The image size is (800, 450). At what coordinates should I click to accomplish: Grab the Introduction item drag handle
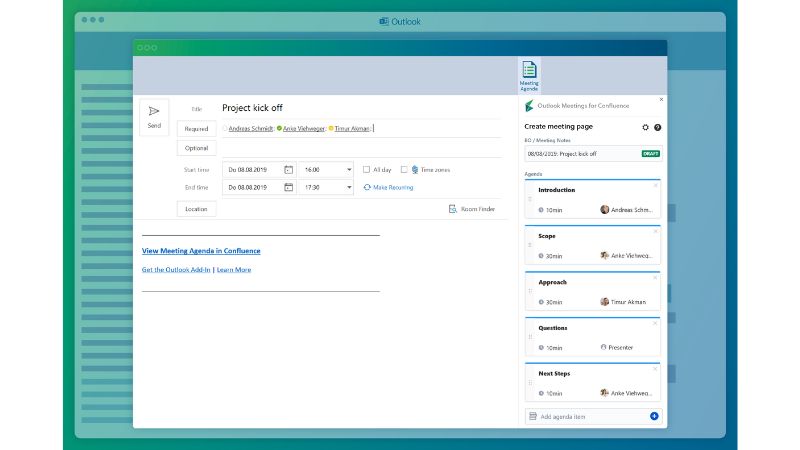pos(530,199)
